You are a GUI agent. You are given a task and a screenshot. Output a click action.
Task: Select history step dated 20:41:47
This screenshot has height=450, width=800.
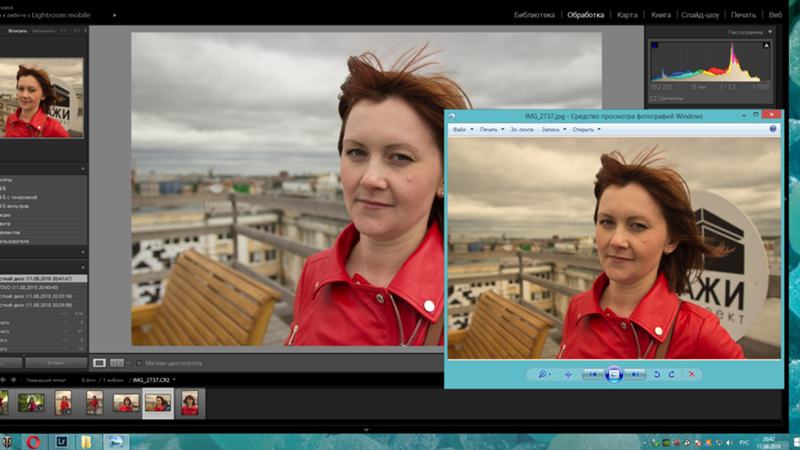point(43,279)
